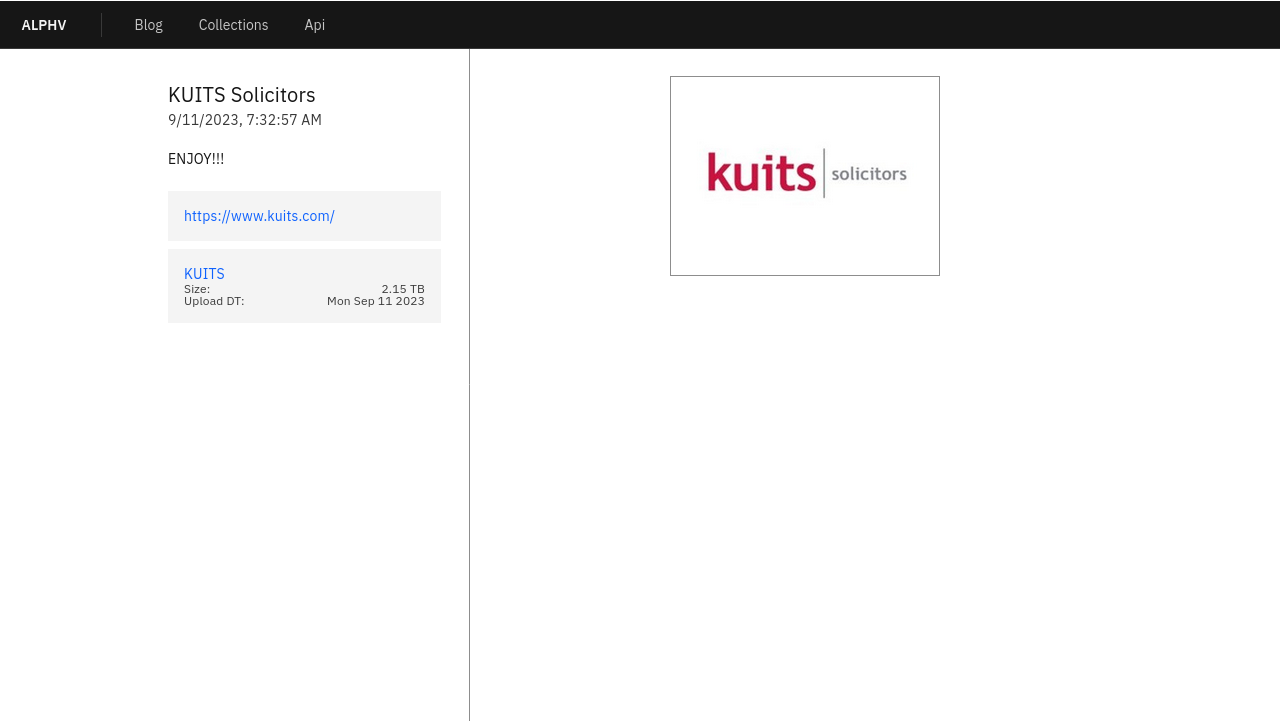Screen dimensions: 1280x721
Task: Select the timestamp 9/11/2023, 7:32:57 AM
Action: (x=245, y=120)
